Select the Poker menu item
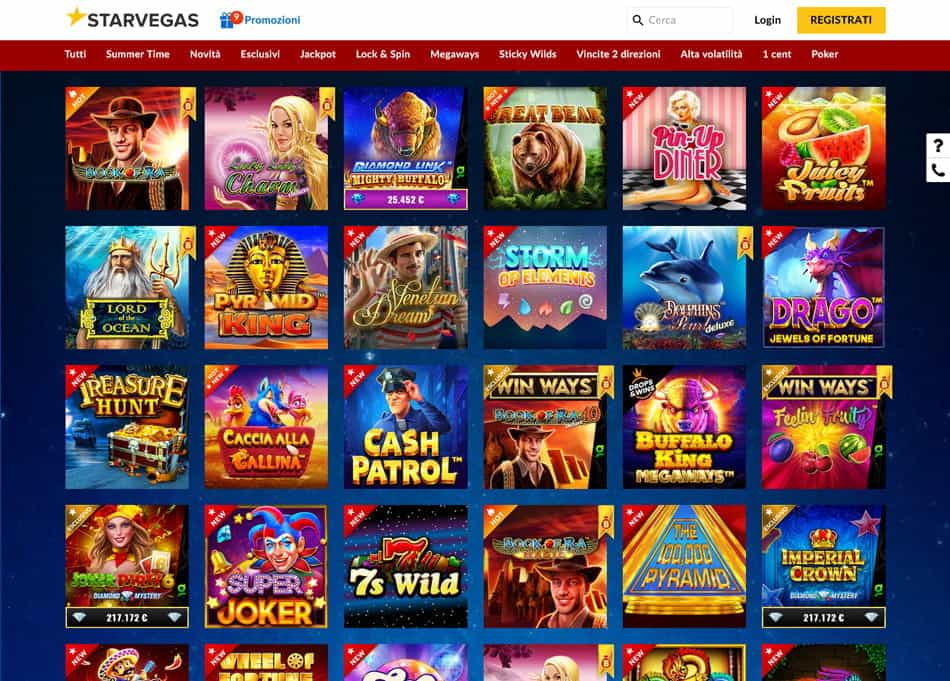Image resolution: width=950 pixels, height=681 pixels. (x=825, y=54)
